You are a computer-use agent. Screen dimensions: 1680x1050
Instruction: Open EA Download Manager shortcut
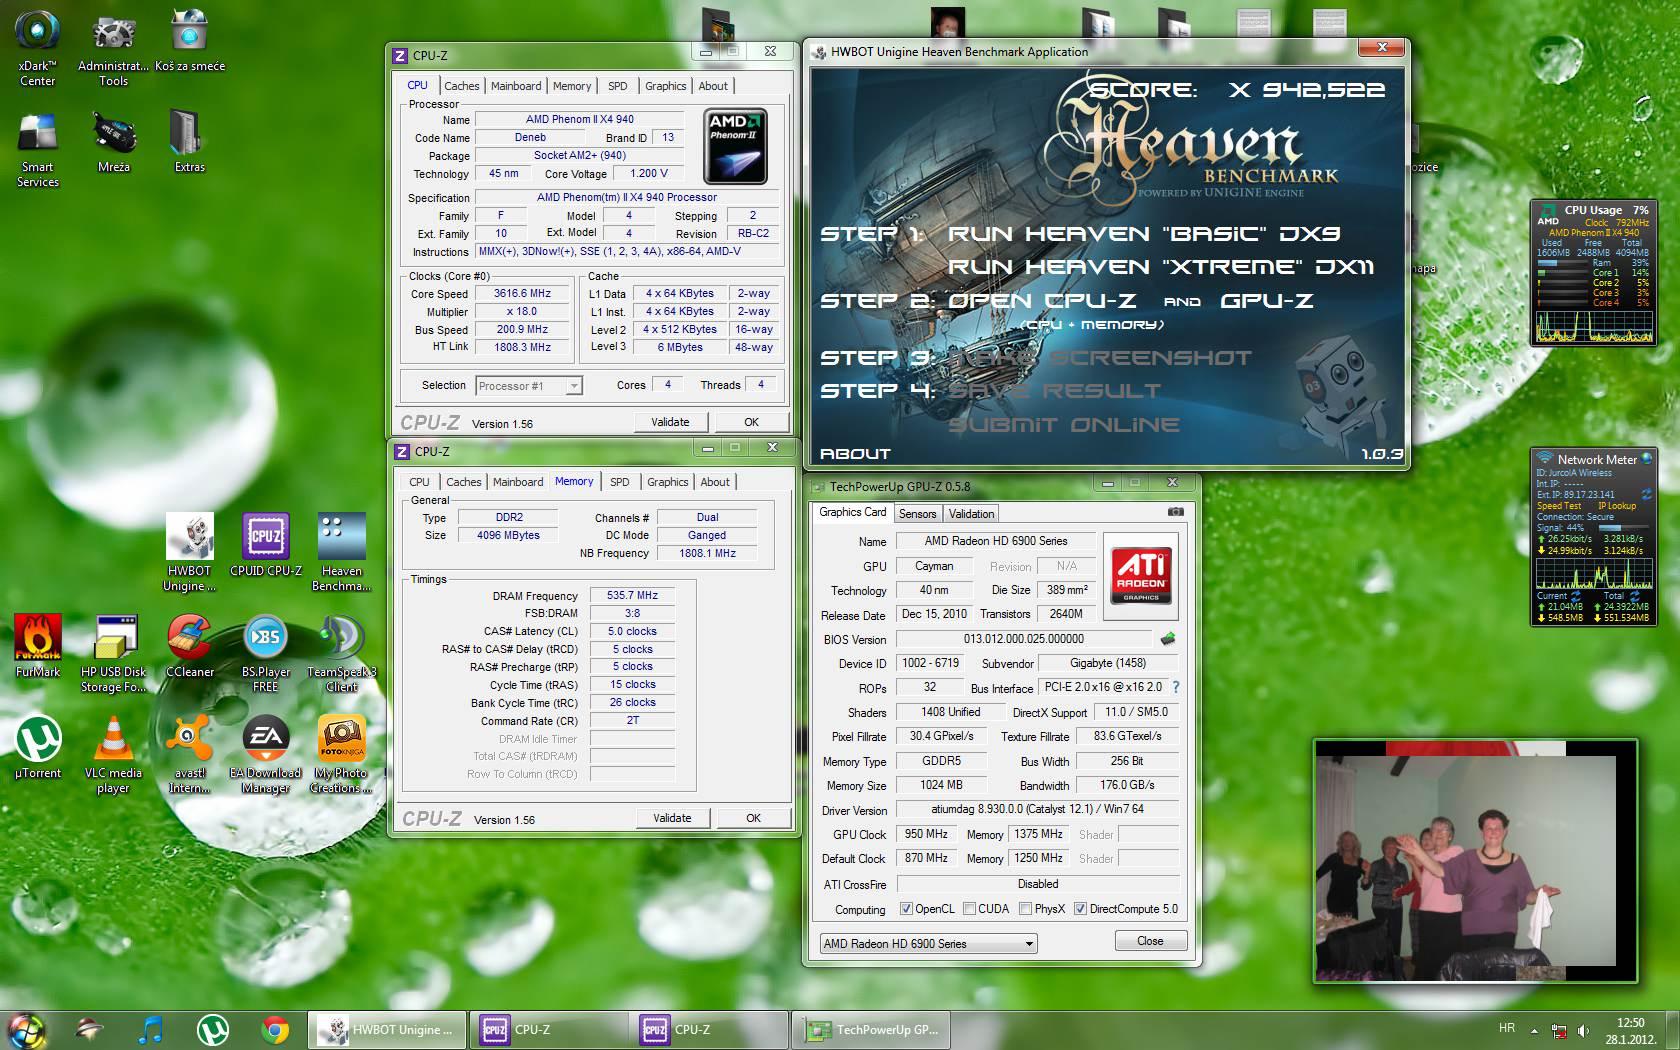pyautogui.click(x=265, y=754)
